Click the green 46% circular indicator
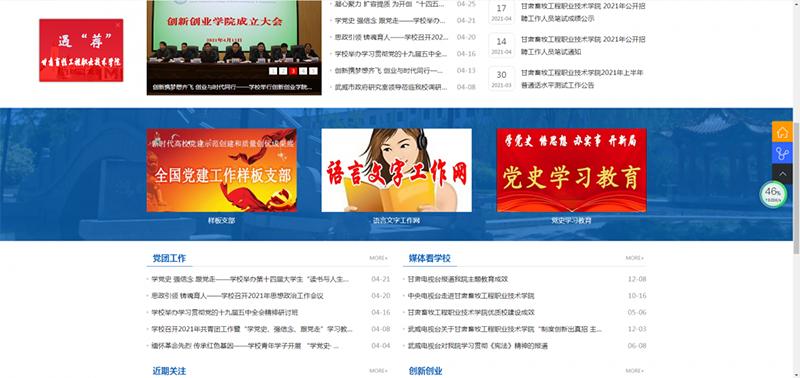The image size is (800, 378). point(773,194)
